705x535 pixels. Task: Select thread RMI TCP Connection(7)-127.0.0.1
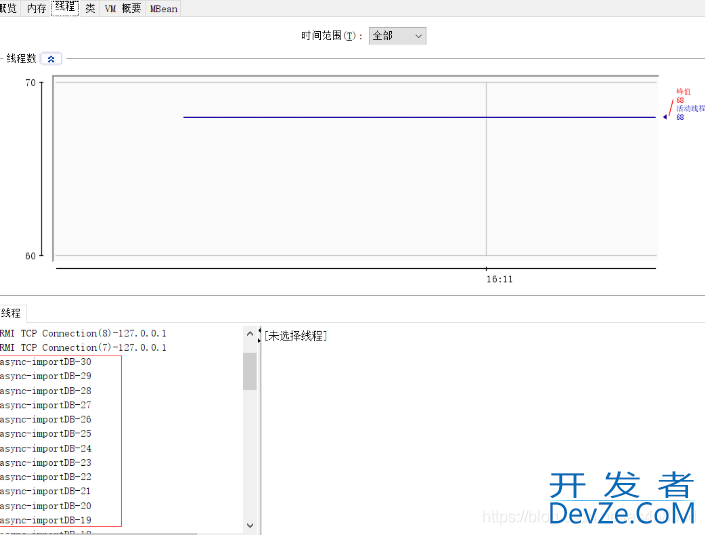click(83, 348)
